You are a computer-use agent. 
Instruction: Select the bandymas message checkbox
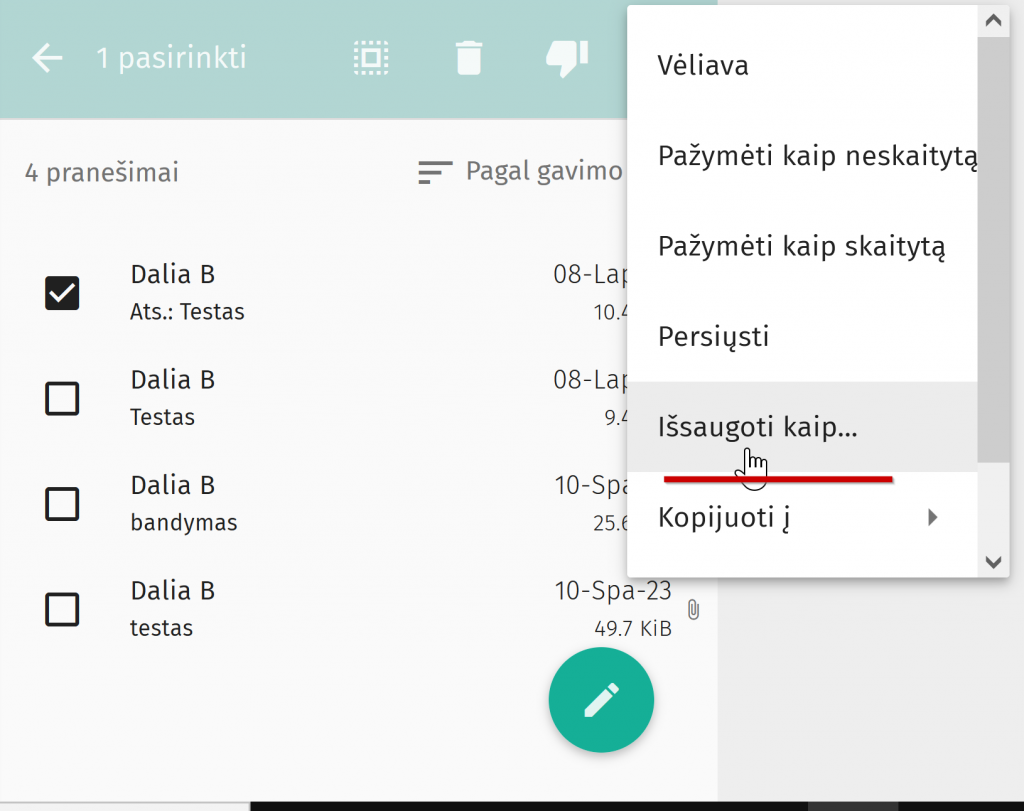(x=62, y=504)
